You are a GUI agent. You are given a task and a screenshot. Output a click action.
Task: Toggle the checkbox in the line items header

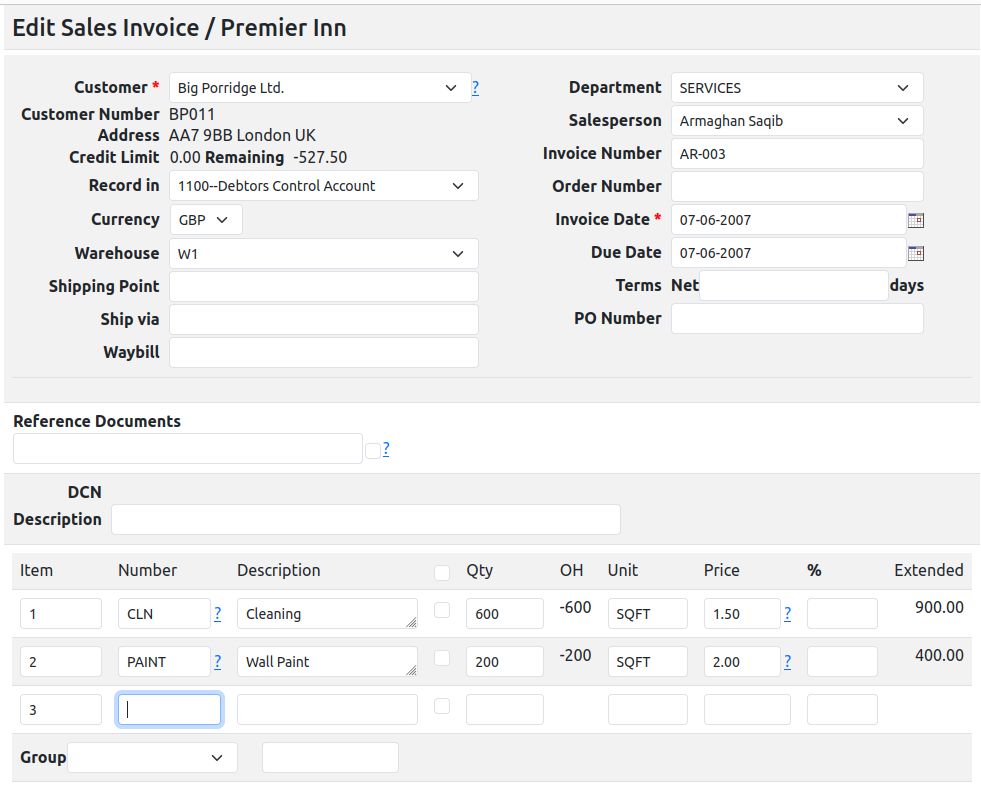coord(442,572)
